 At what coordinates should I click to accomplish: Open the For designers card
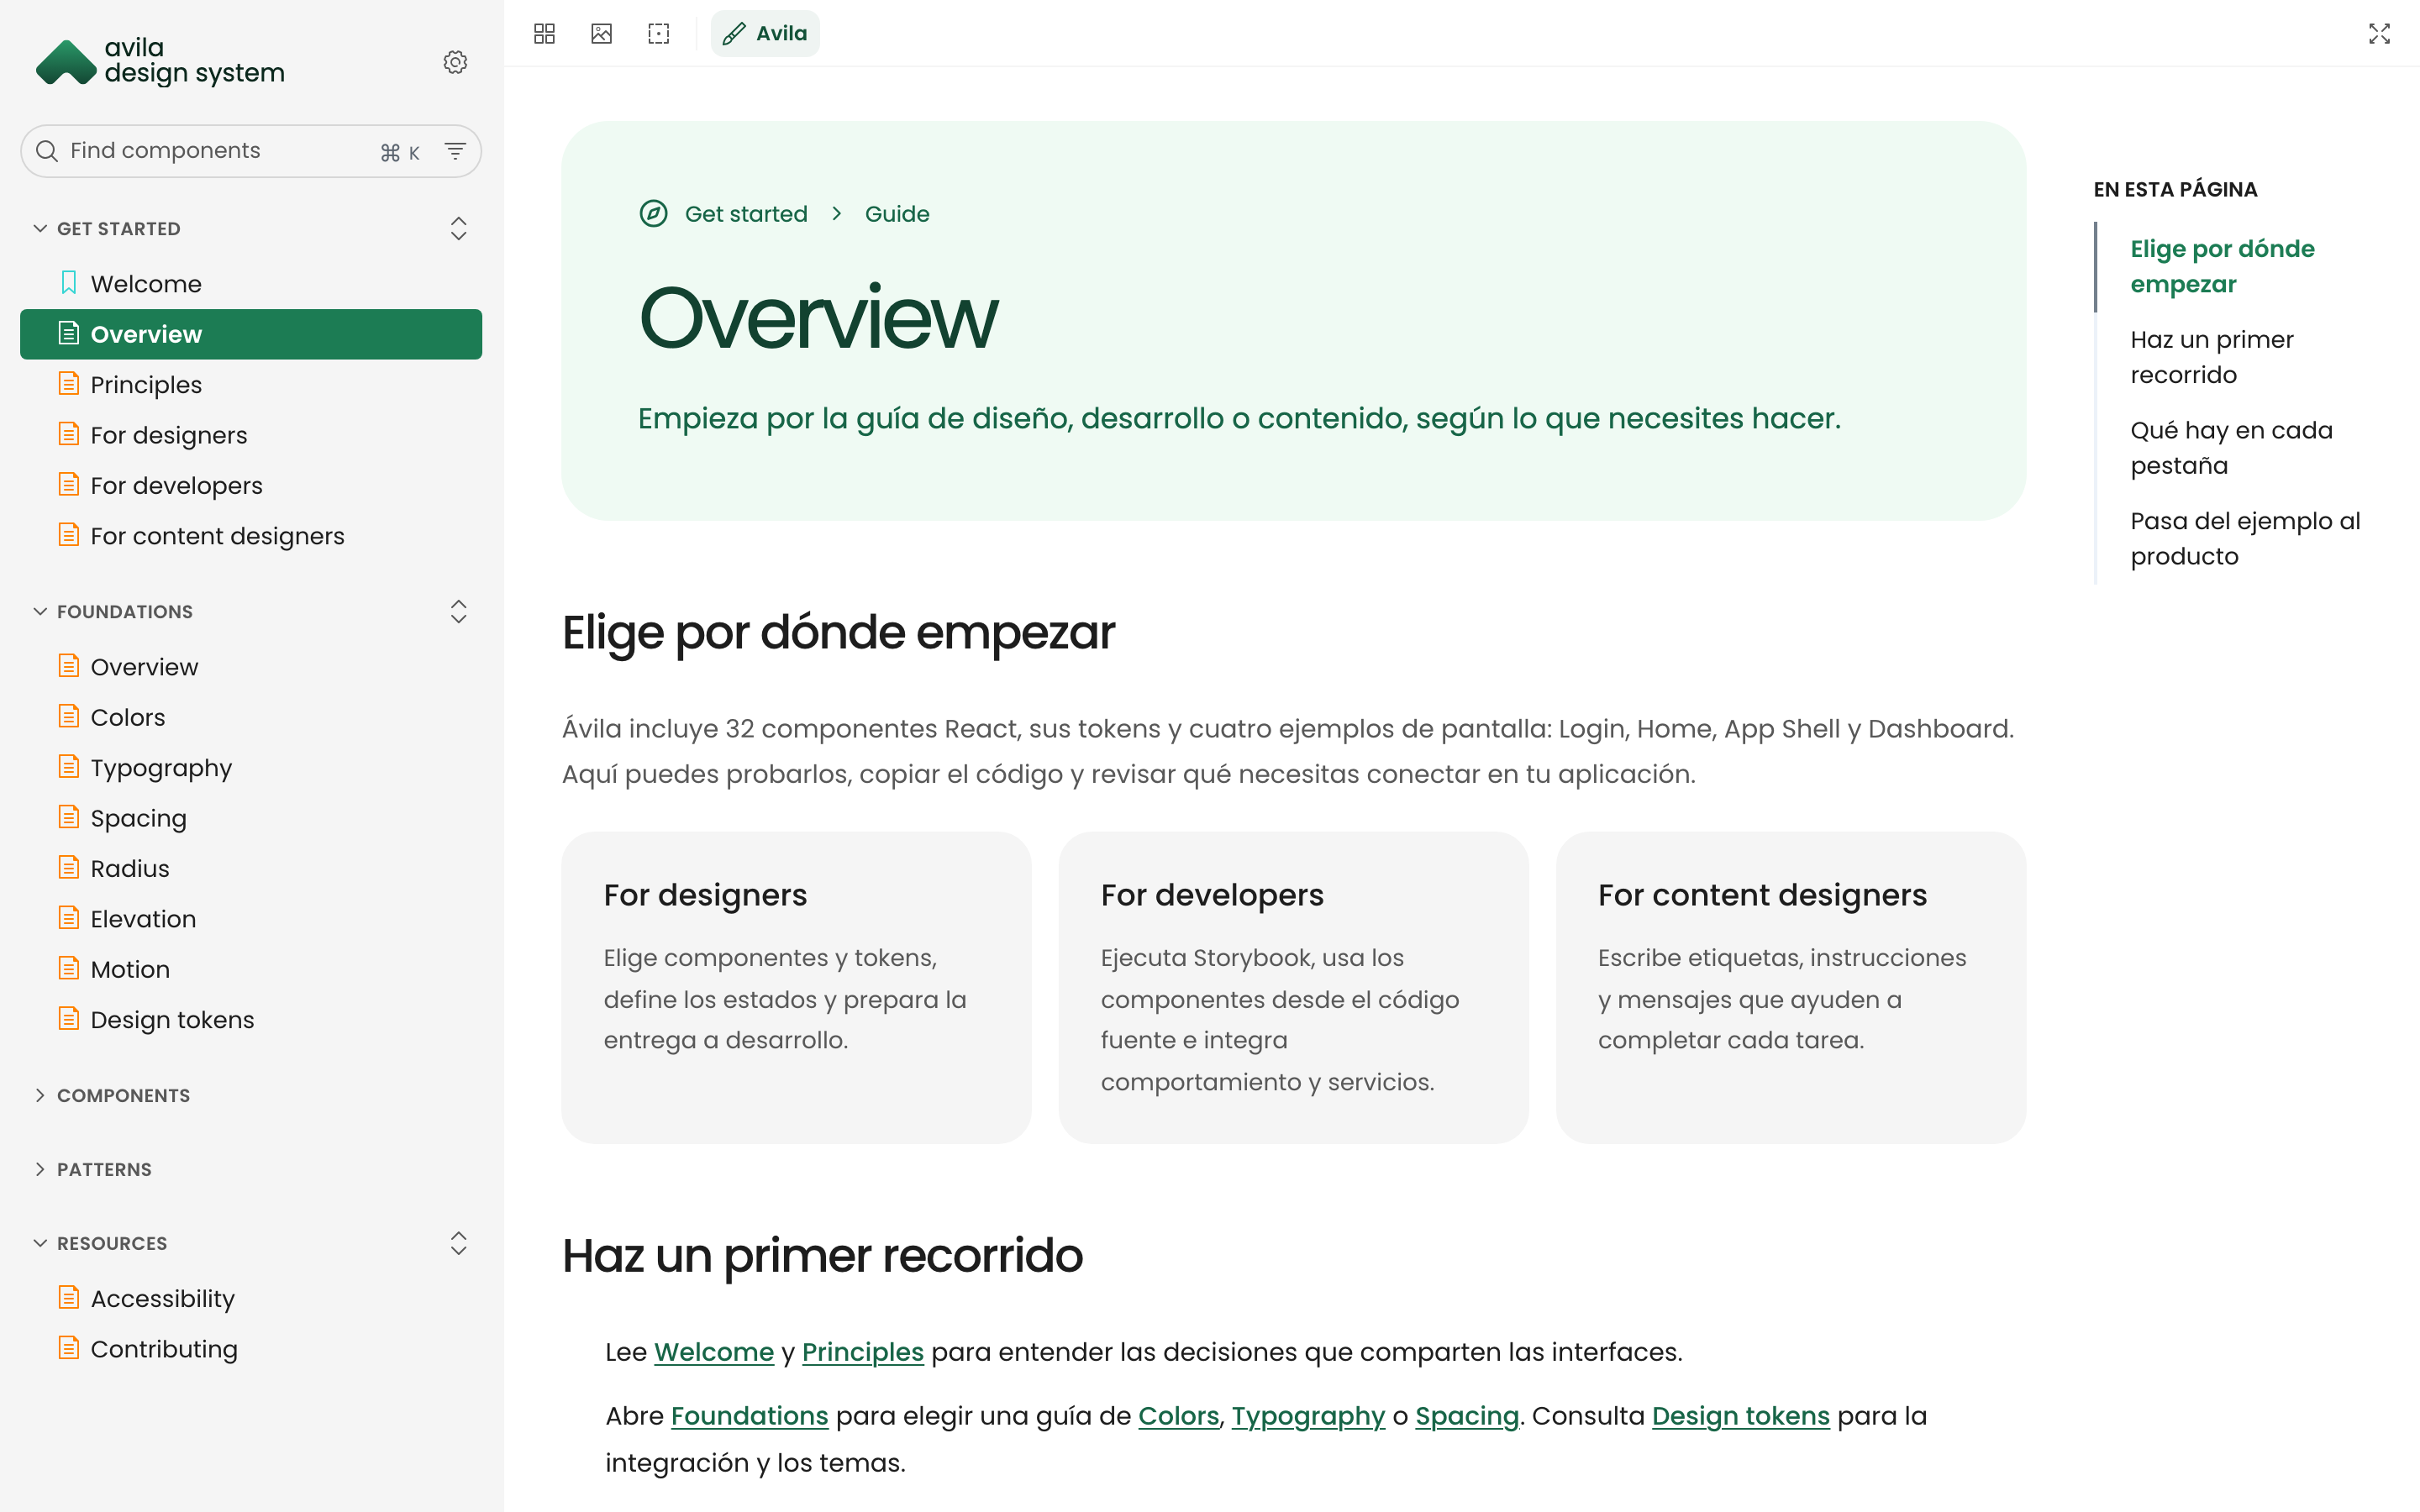(x=796, y=987)
